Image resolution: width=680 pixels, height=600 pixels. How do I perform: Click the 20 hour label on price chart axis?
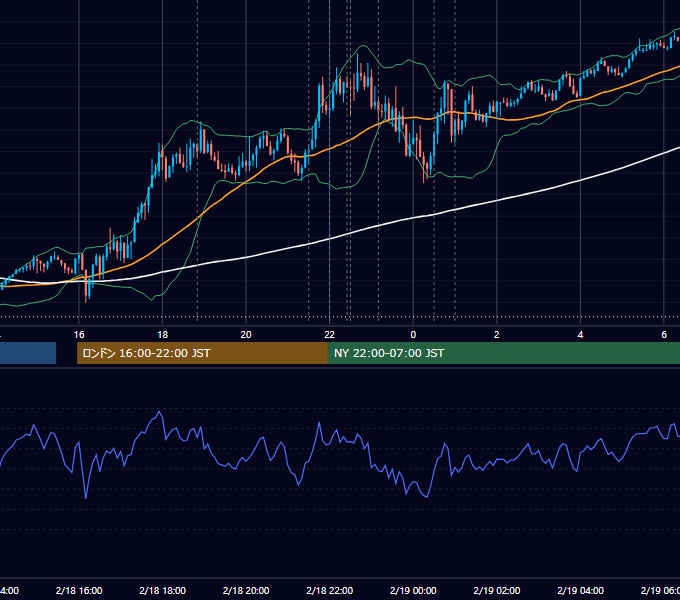[x=246, y=335]
